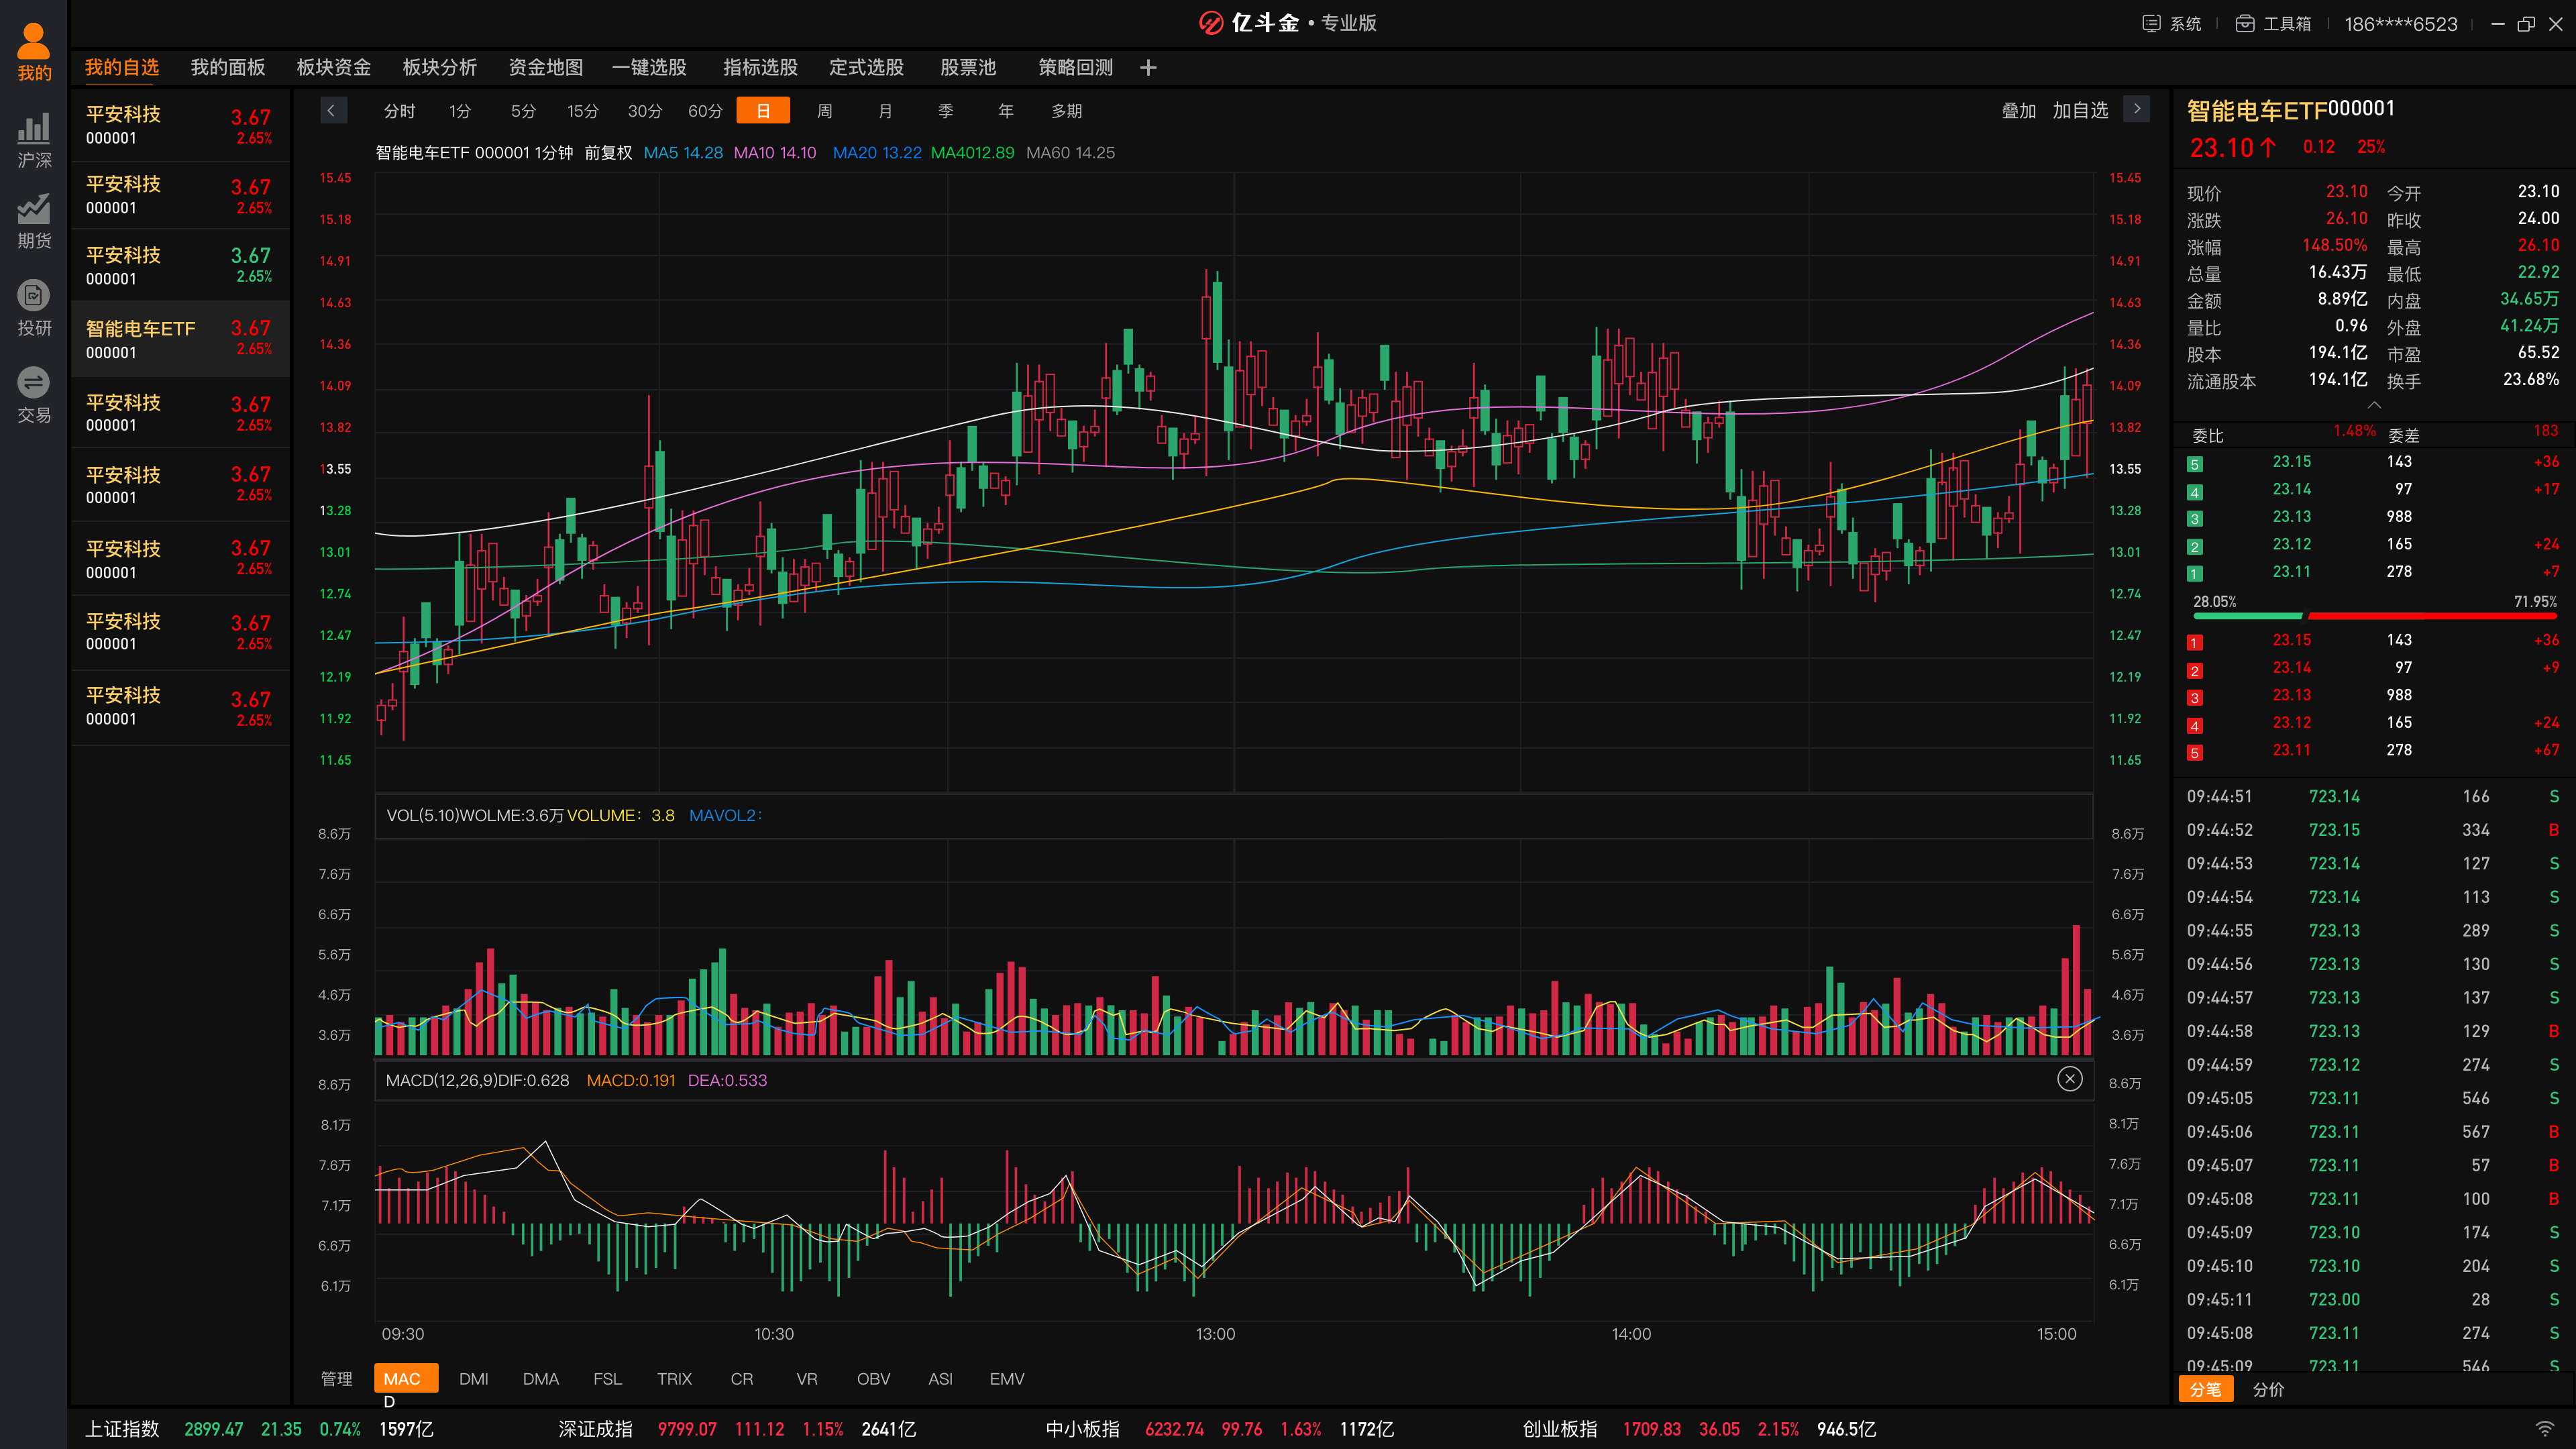
Task: Open the 股票池 tab
Action: pyautogui.click(x=968, y=67)
